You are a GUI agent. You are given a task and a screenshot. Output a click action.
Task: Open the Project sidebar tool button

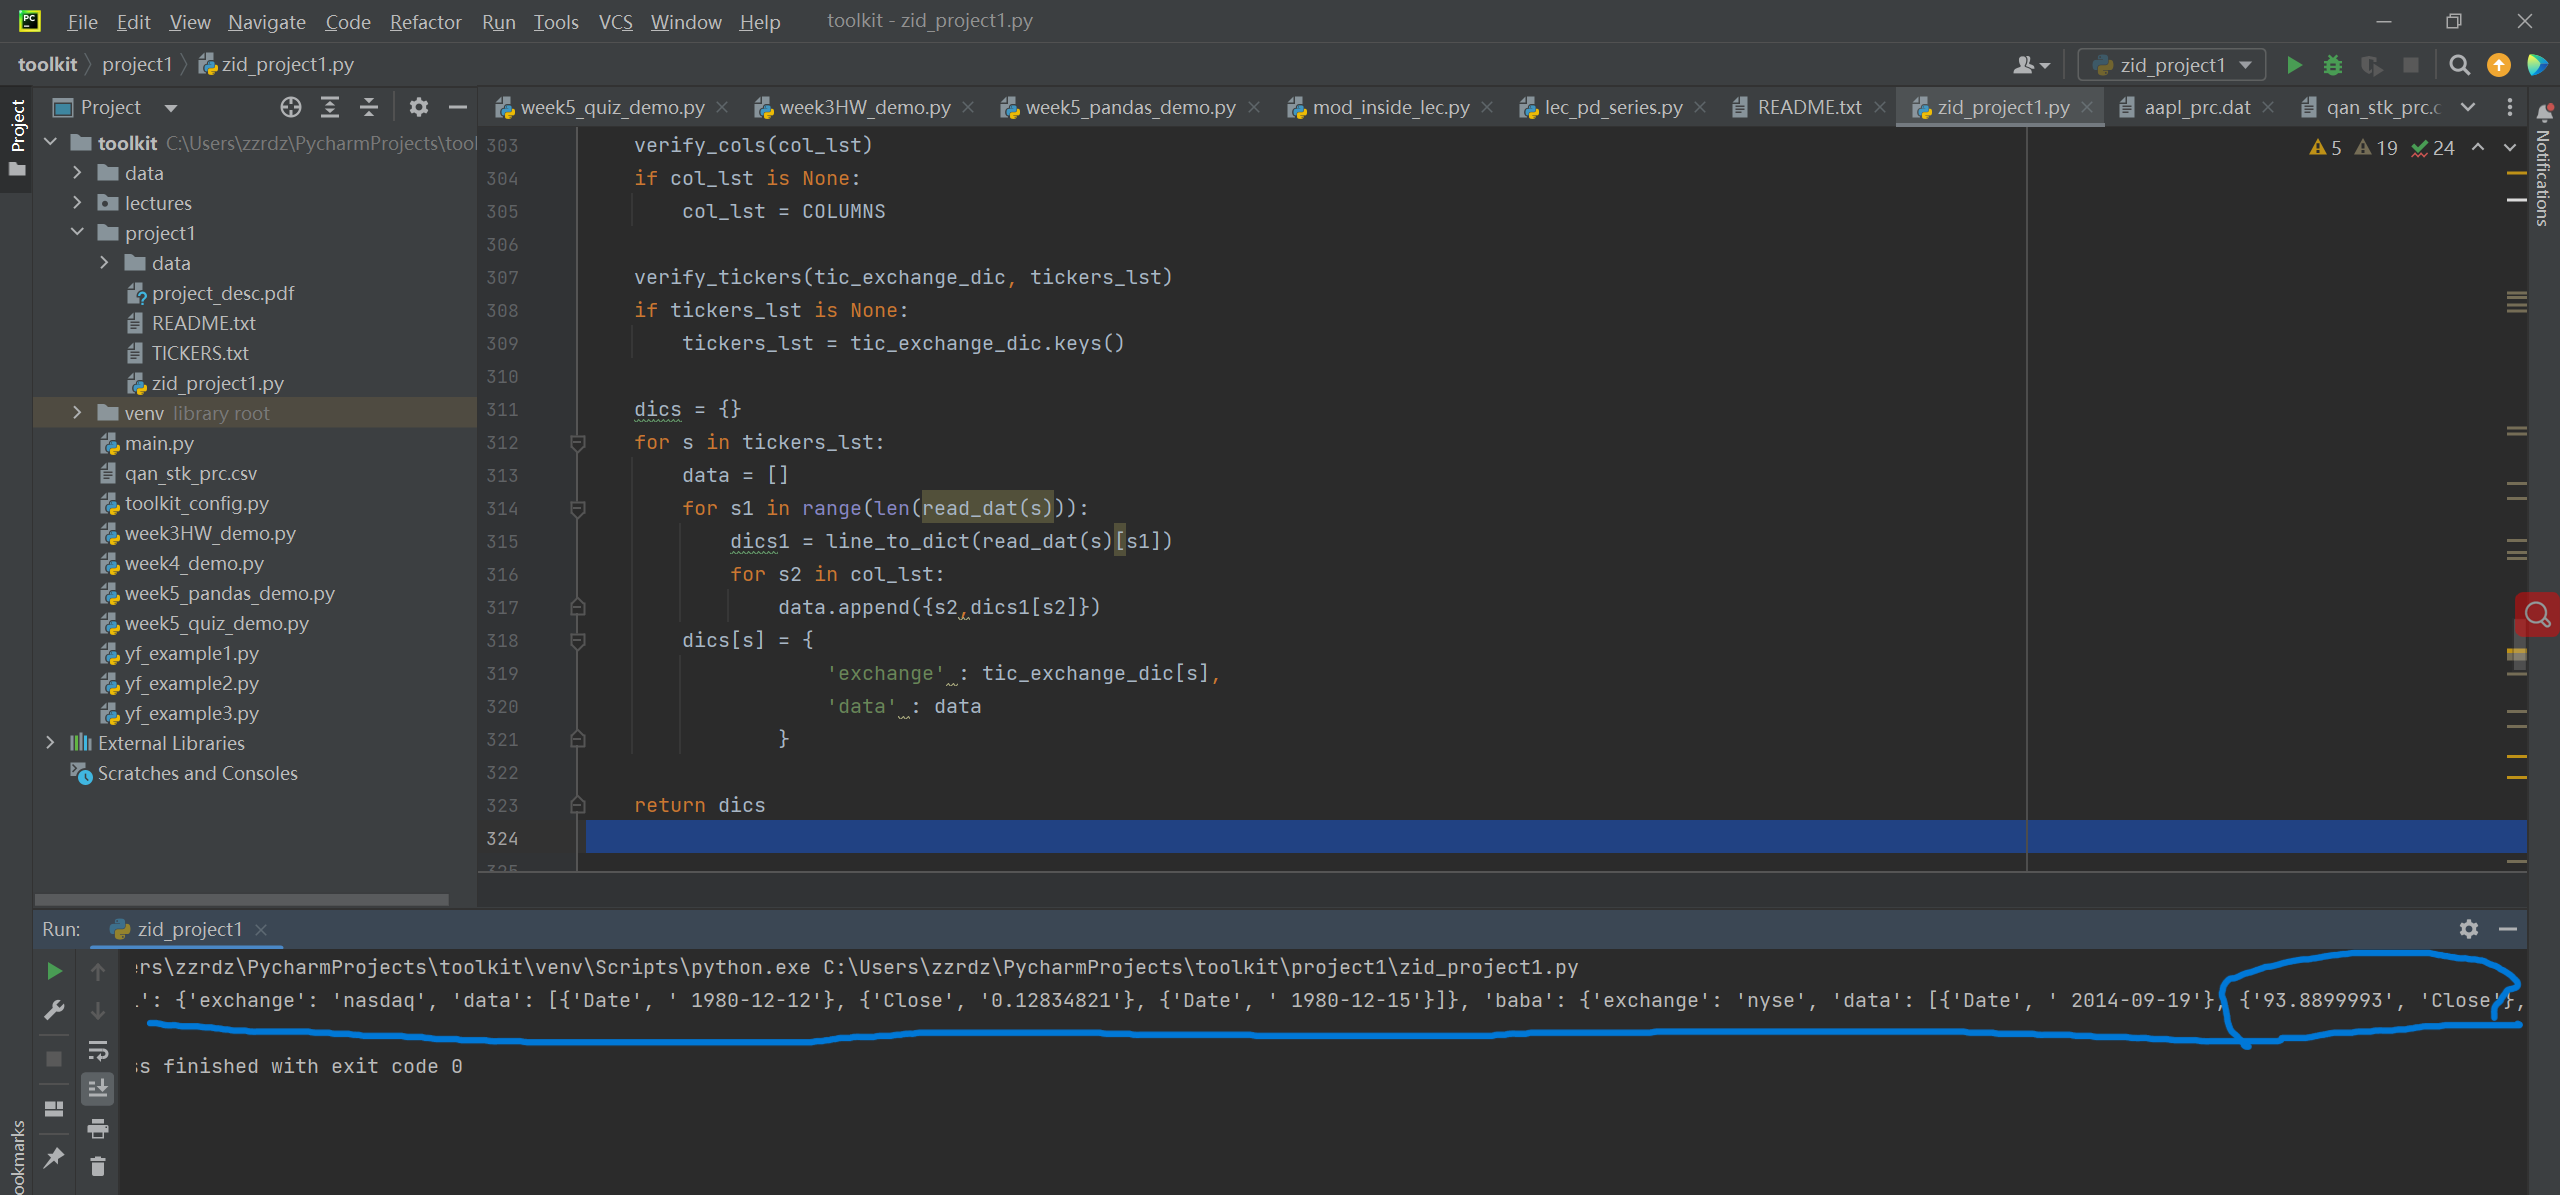tap(17, 137)
